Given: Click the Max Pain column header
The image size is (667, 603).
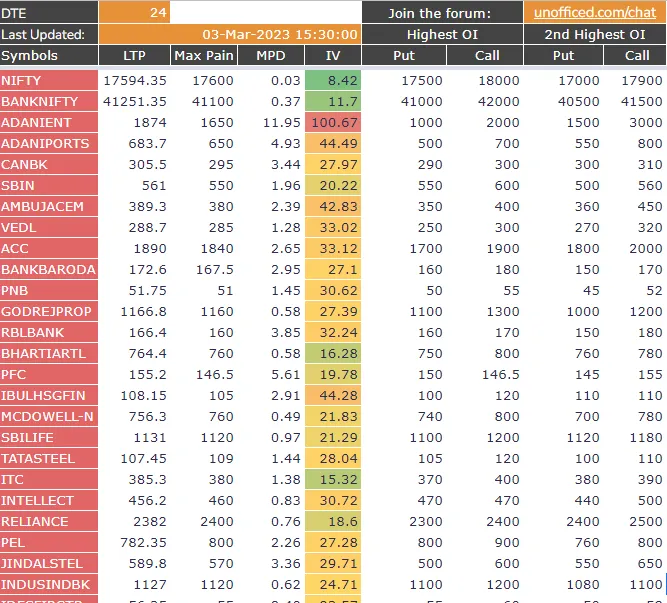Looking at the screenshot, I should tap(203, 56).
